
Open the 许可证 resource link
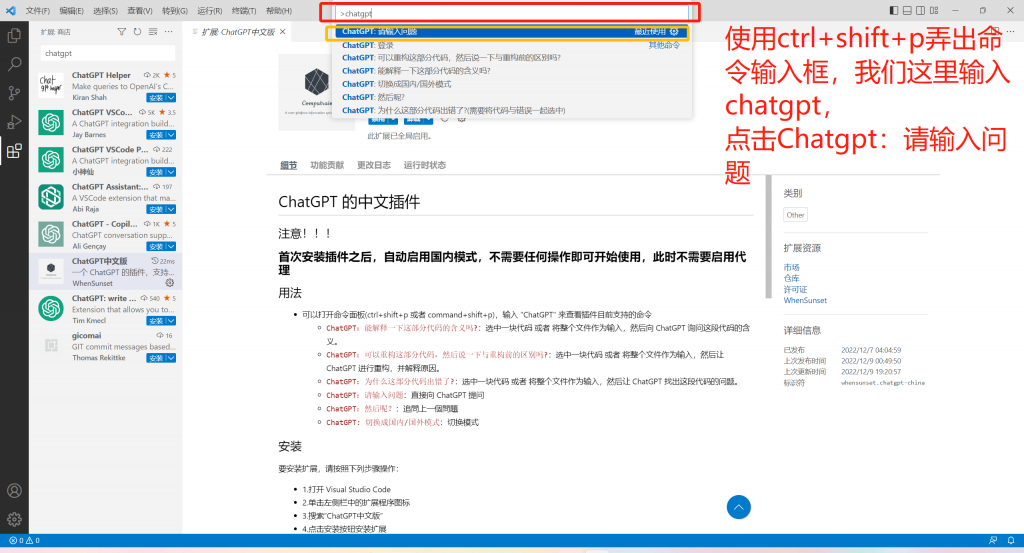795,289
